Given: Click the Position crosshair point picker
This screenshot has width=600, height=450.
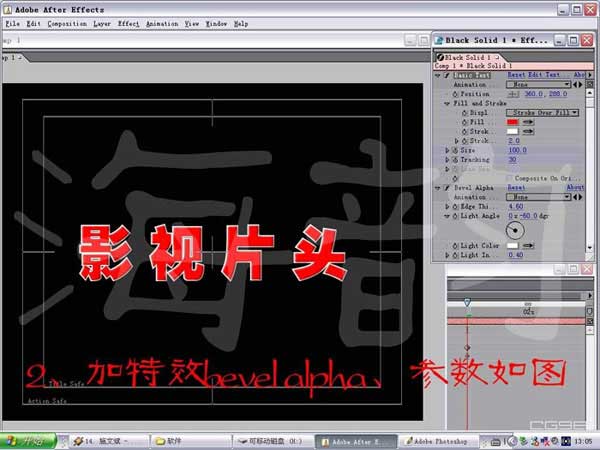Looking at the screenshot, I should tap(513, 94).
